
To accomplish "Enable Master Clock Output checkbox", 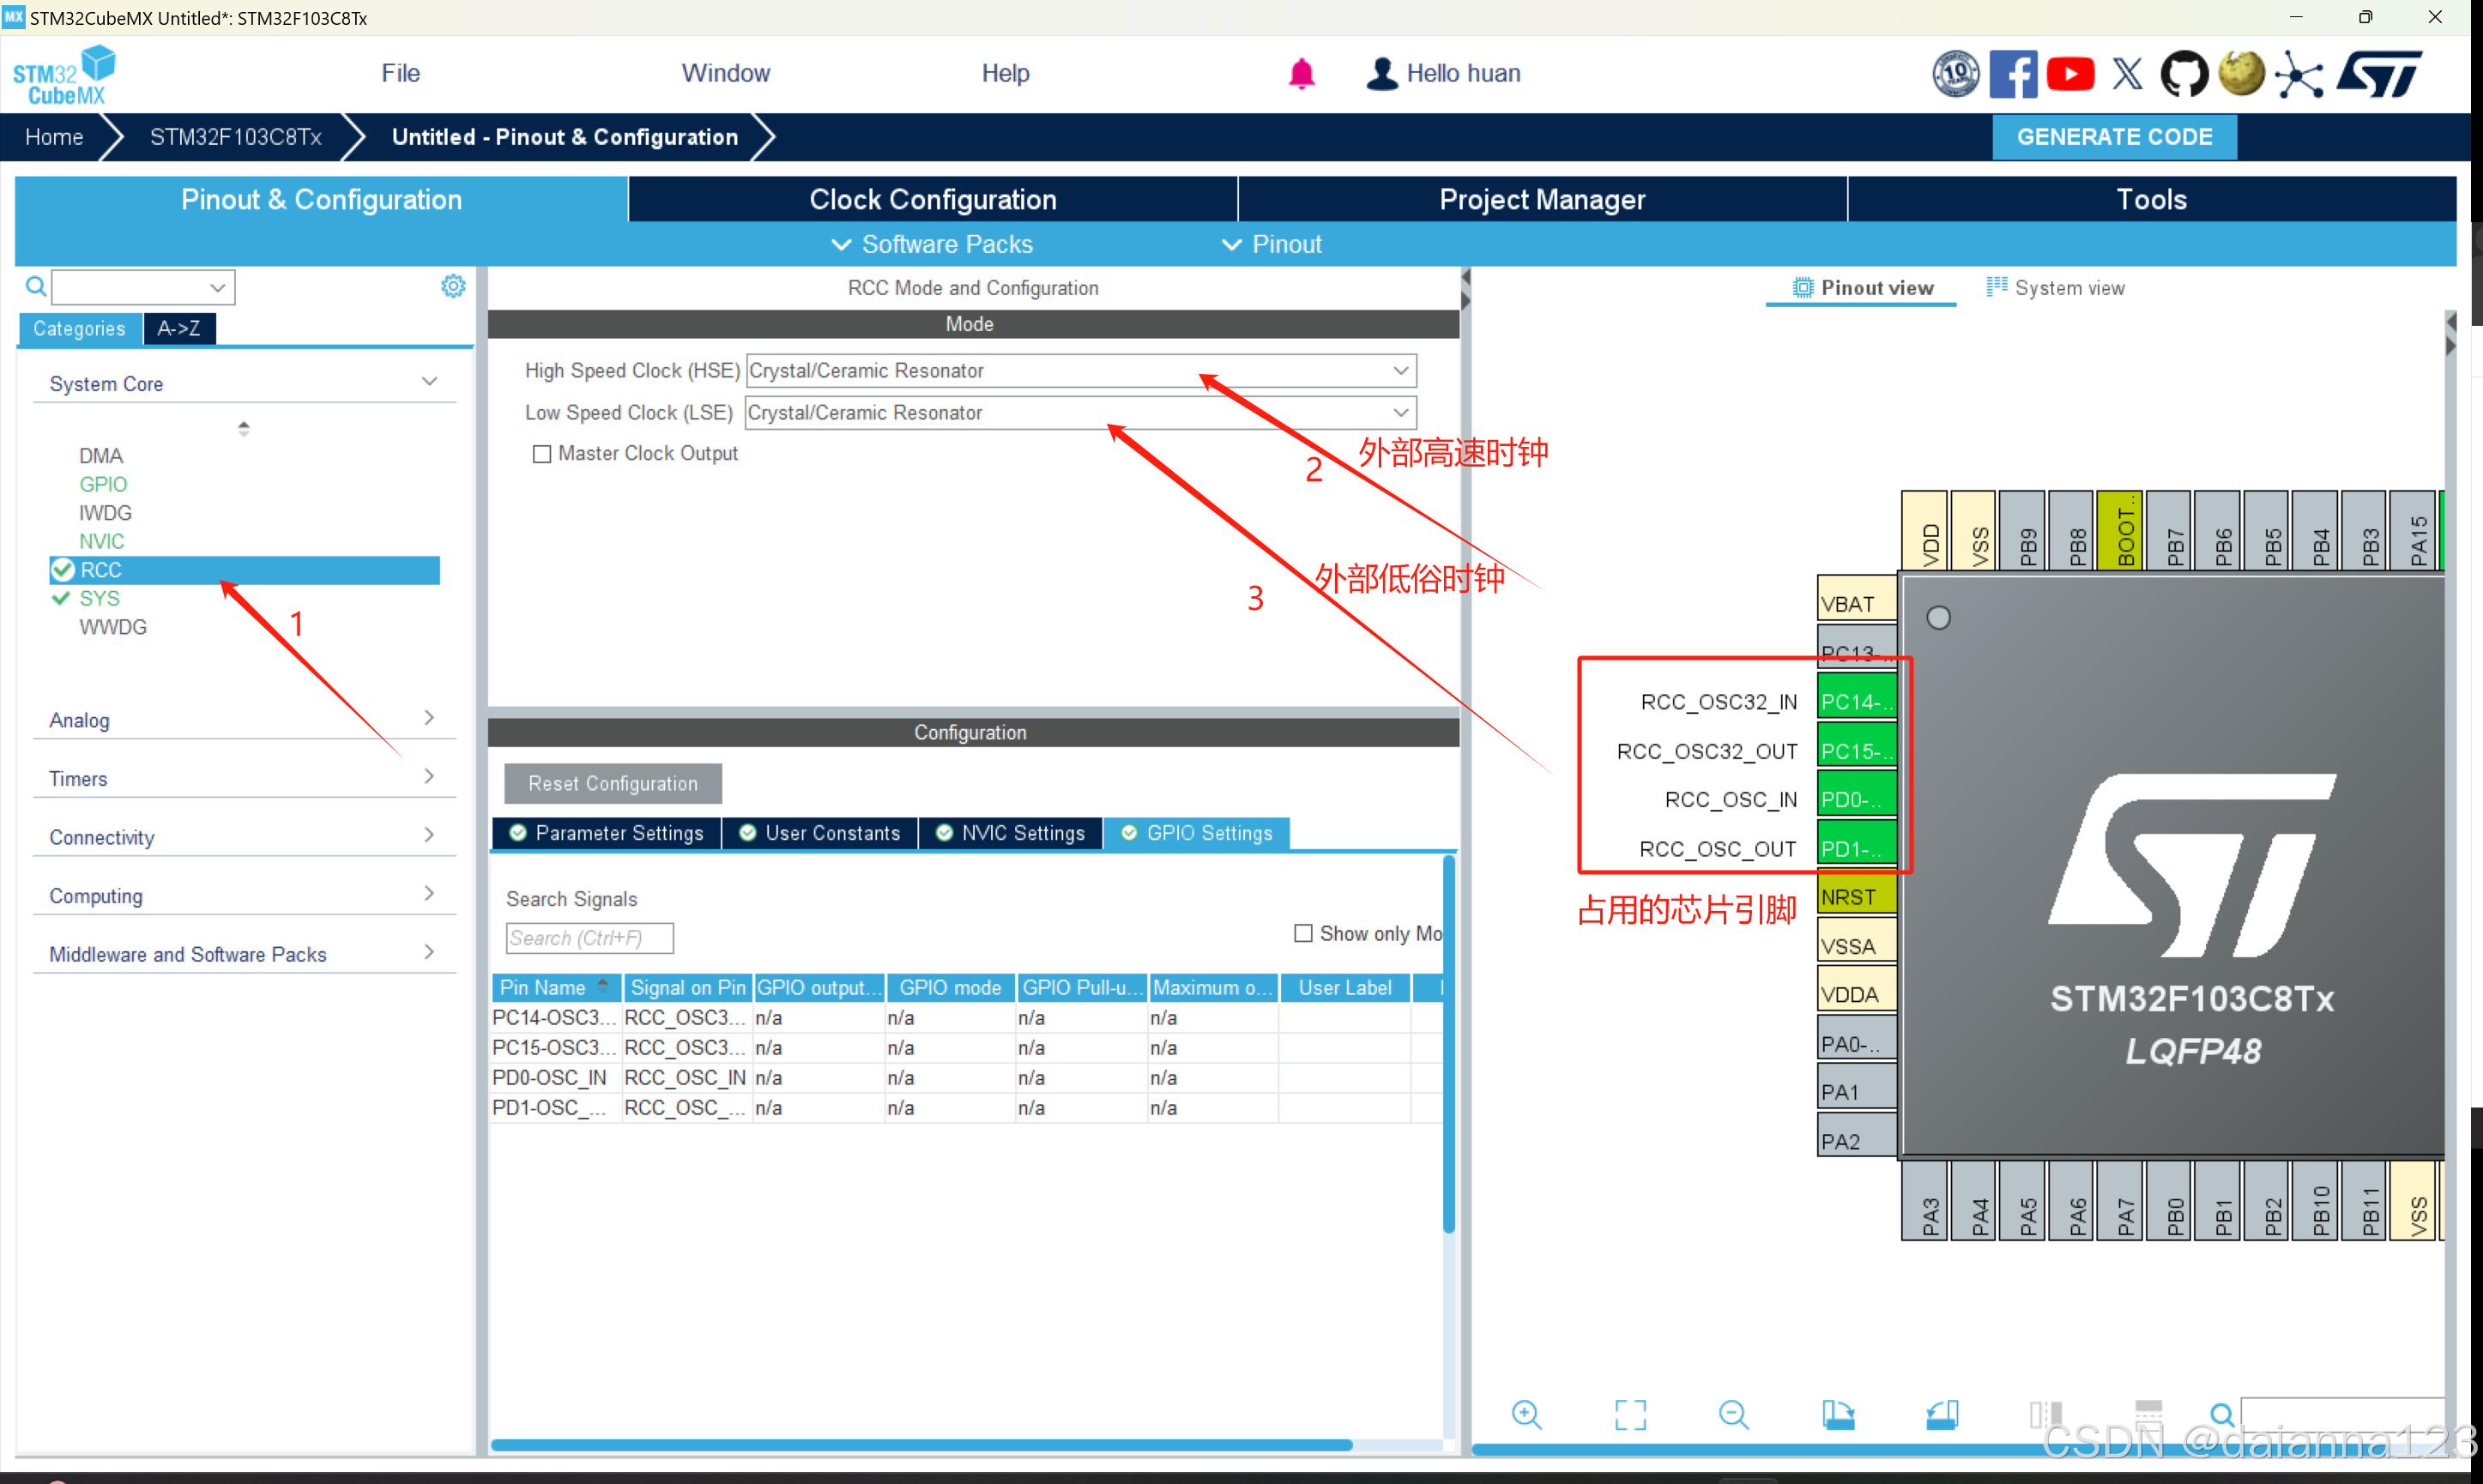I will pyautogui.click(x=542, y=454).
